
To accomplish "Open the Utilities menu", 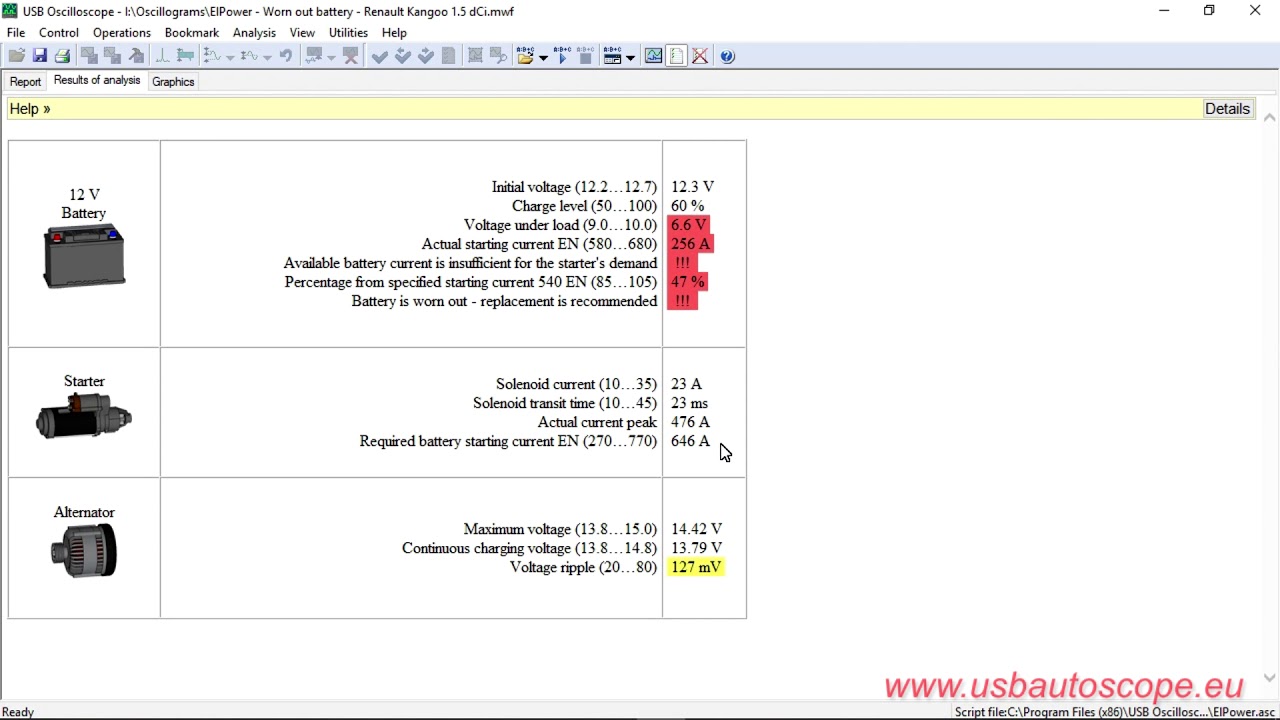I will [x=348, y=32].
